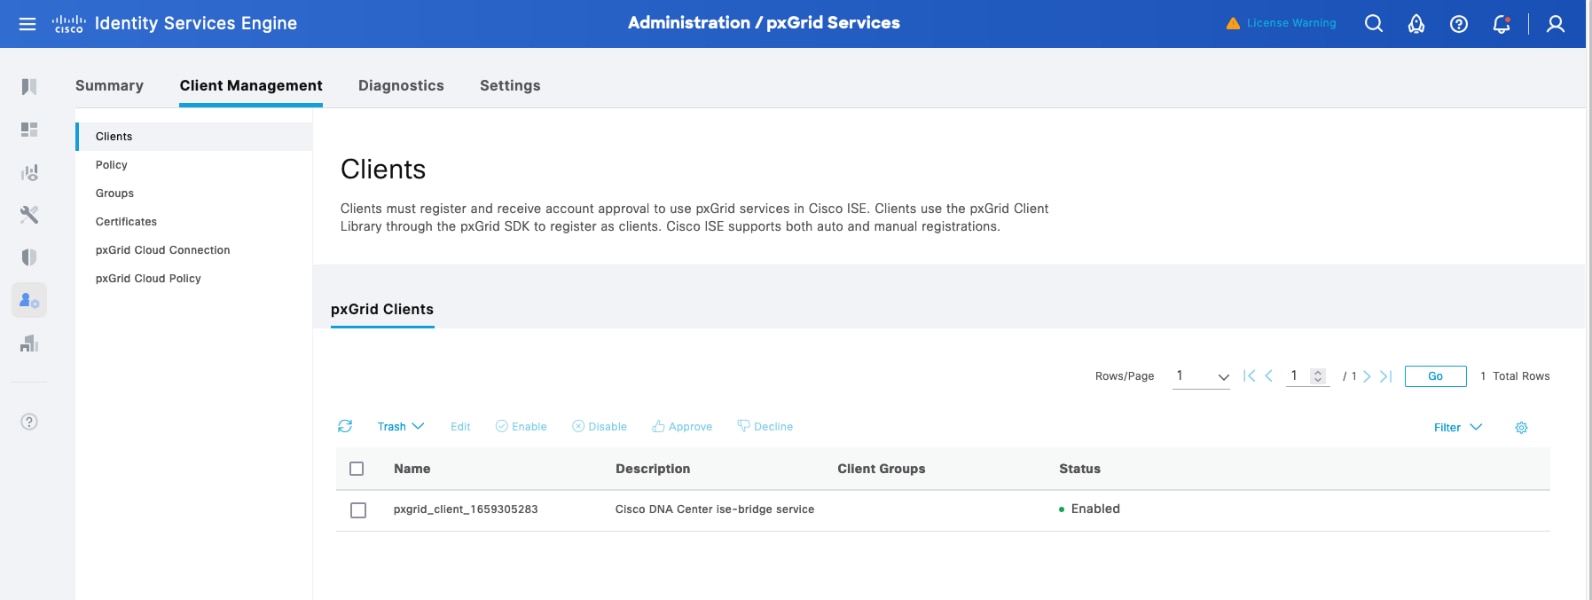Click the pxgrid_client_1659305283 name cell
The image size is (1592, 600).
(x=466, y=510)
